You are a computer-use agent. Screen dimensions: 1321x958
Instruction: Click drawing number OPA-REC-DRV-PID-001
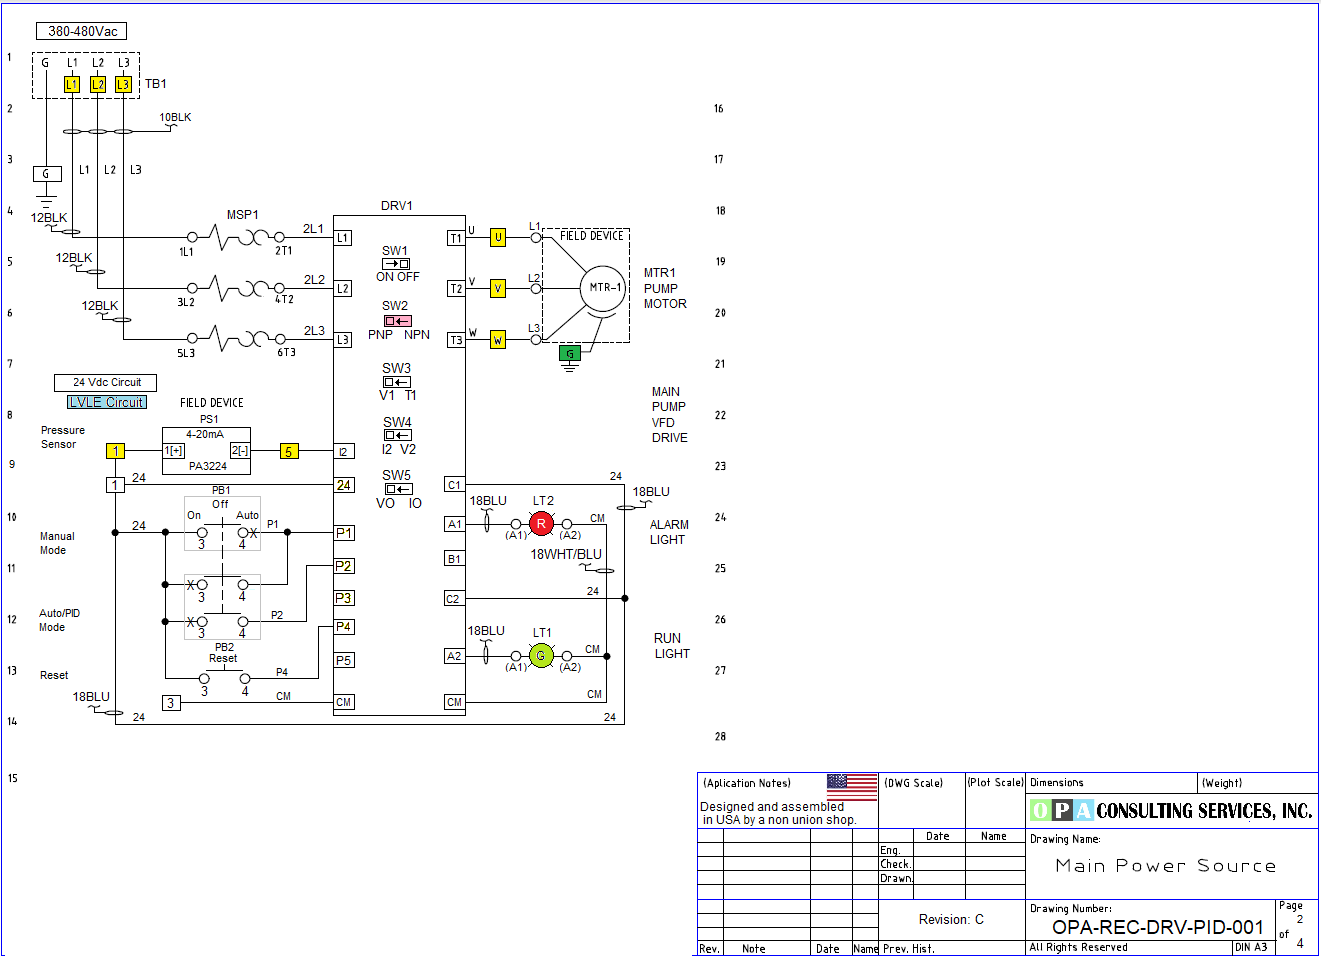point(1157,927)
